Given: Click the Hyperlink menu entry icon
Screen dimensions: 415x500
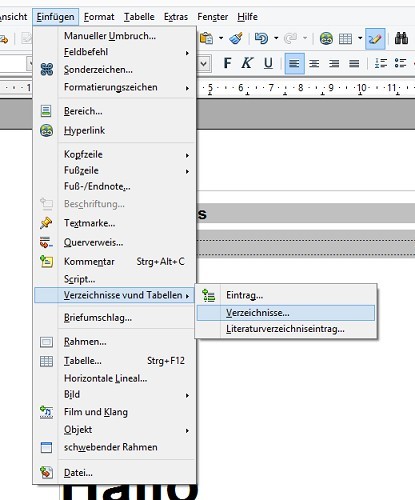Looking at the screenshot, I should [46, 130].
